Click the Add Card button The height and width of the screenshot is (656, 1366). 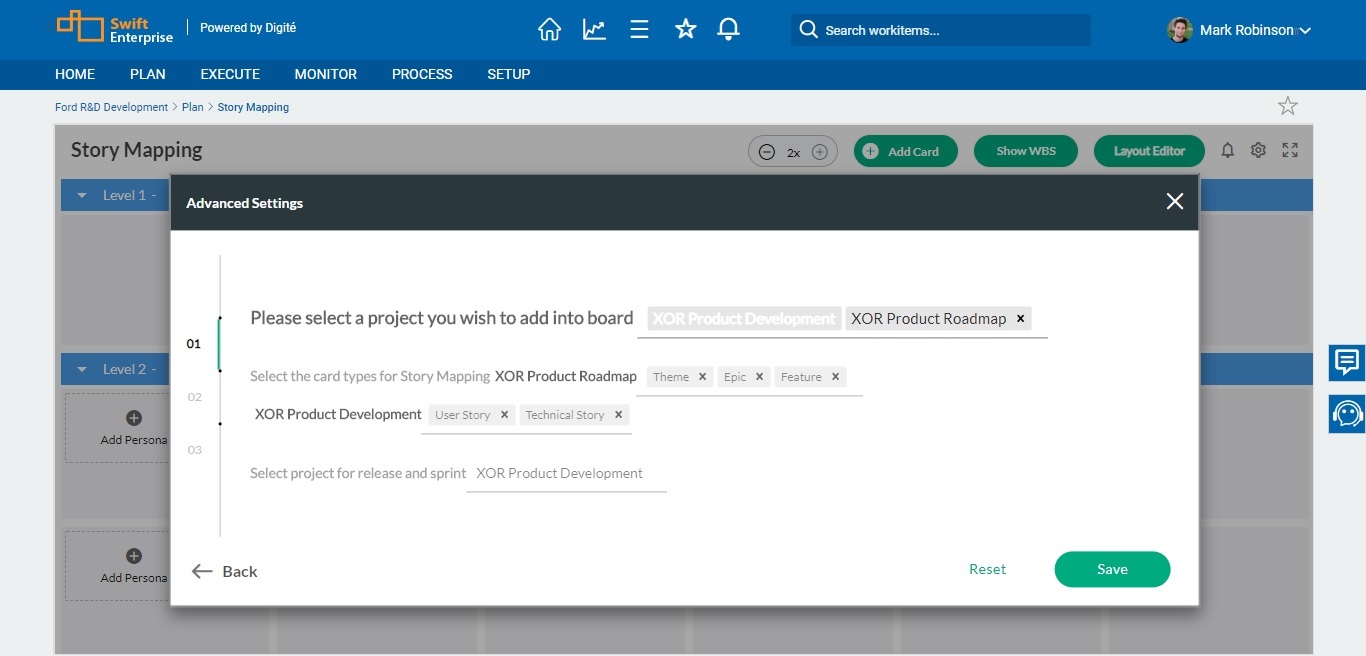906,151
